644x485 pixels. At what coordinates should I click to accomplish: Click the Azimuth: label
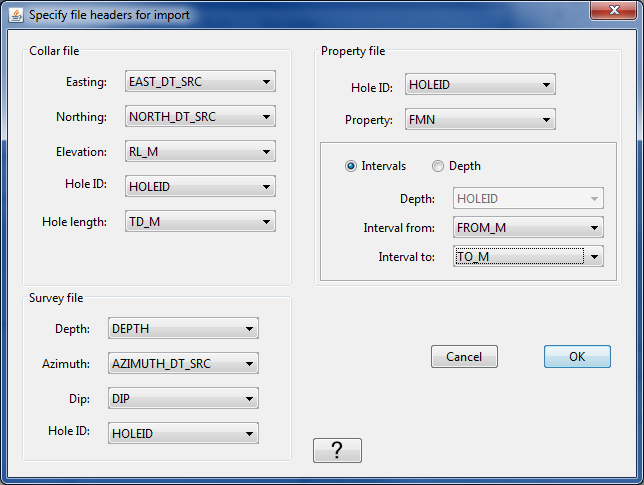click(x=66, y=364)
